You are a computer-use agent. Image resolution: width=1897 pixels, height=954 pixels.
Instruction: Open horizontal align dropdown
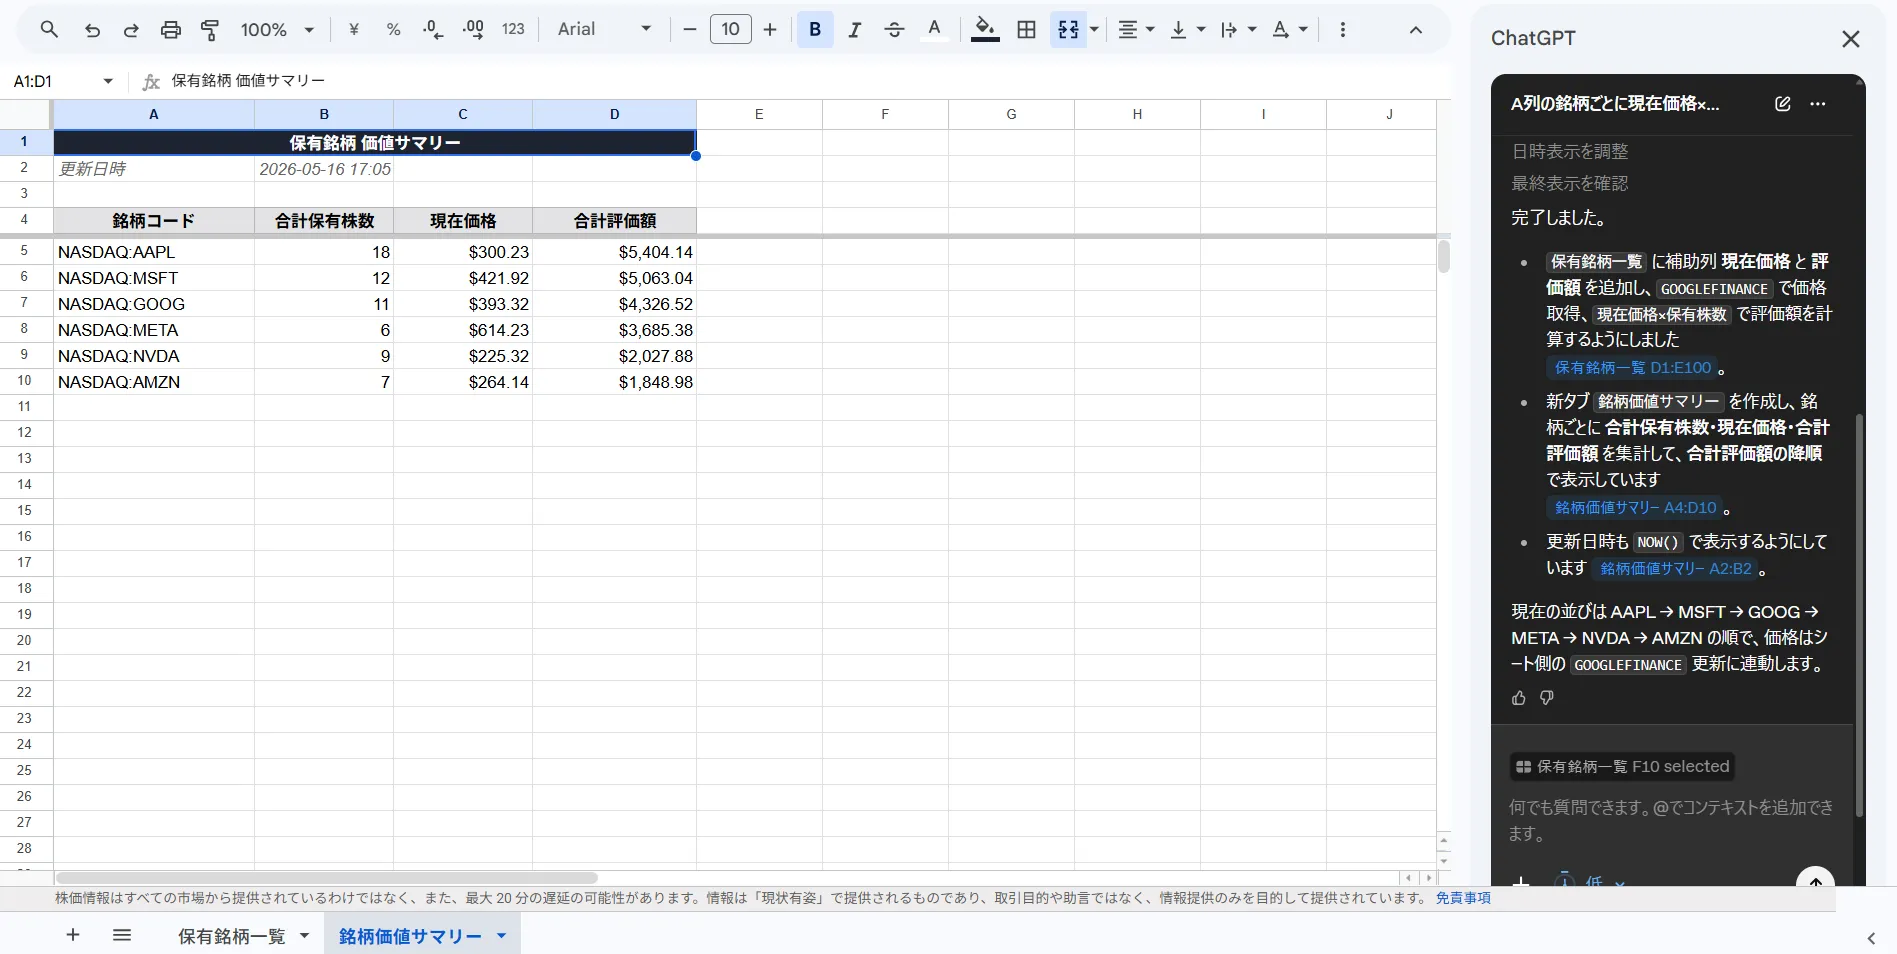1136,30
